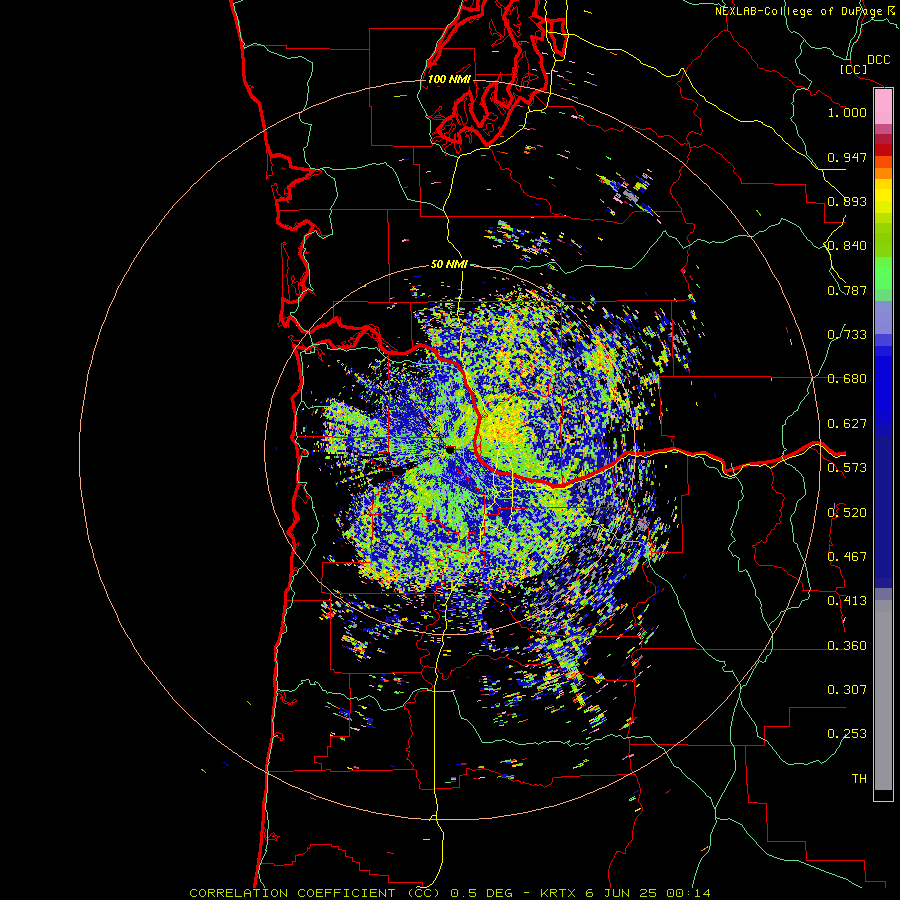The image size is (900, 900).
Task: Click the black radar site marker at the echo center
Action: pos(450,450)
